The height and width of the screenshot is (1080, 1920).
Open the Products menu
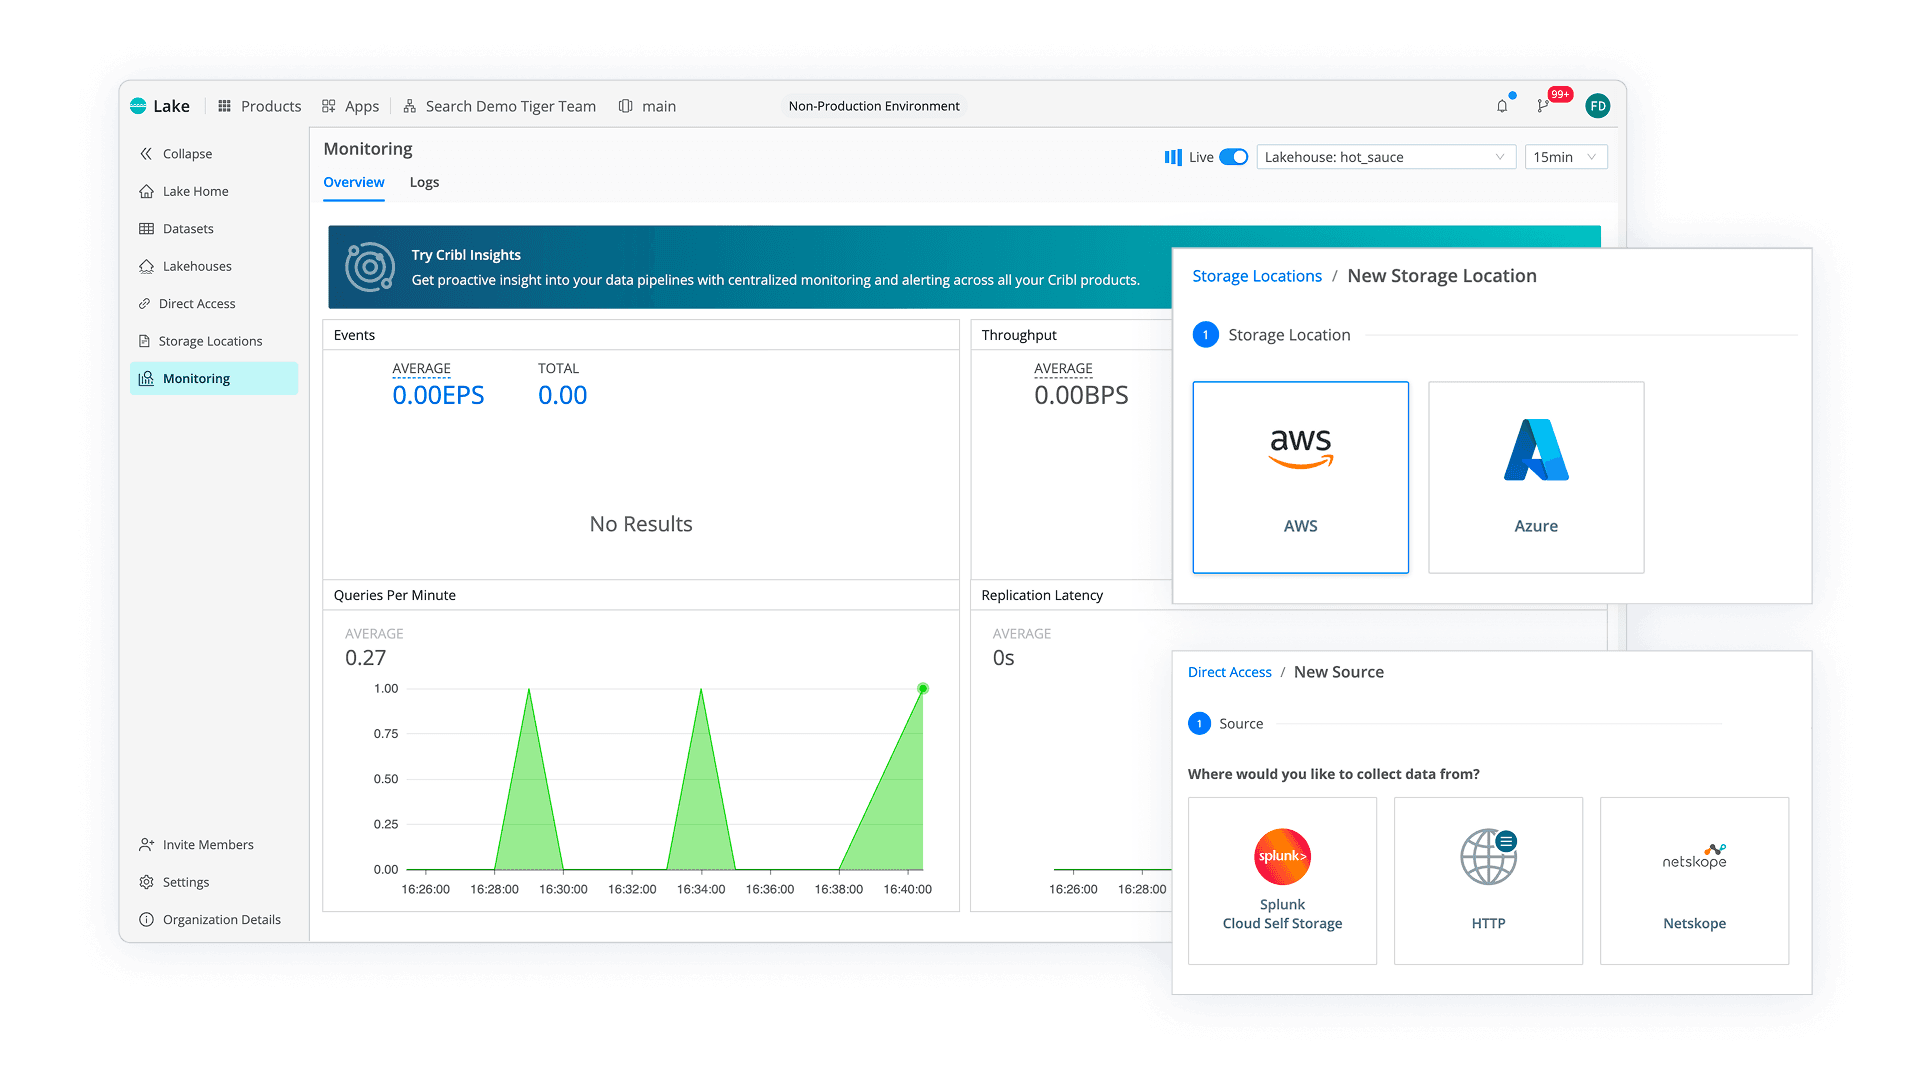pos(259,106)
